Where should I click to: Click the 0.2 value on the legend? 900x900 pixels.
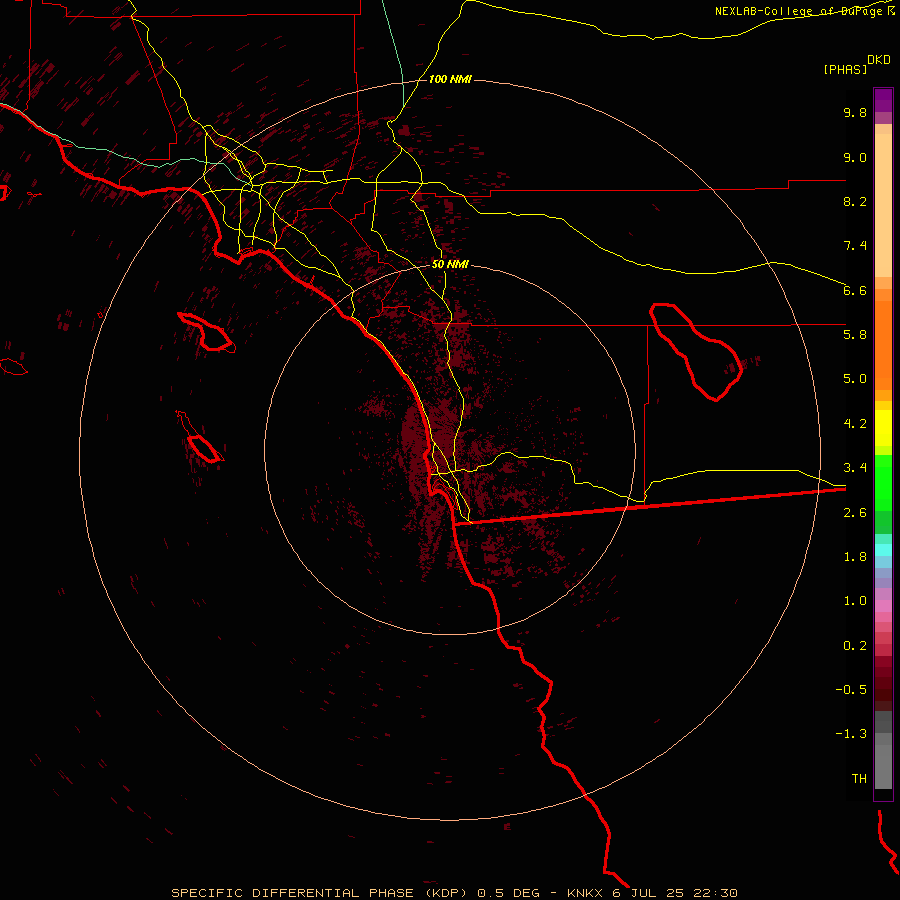855,646
